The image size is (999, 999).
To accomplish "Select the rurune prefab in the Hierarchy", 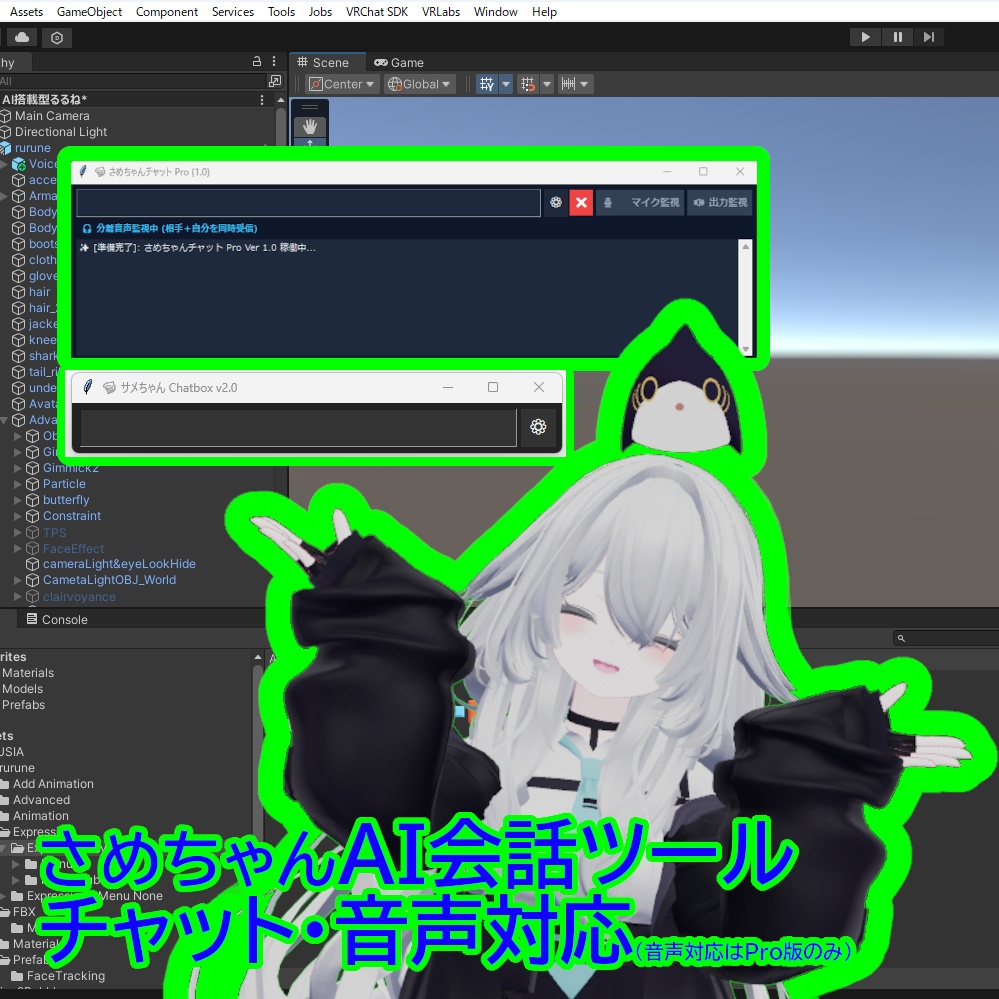I will (x=32, y=148).
